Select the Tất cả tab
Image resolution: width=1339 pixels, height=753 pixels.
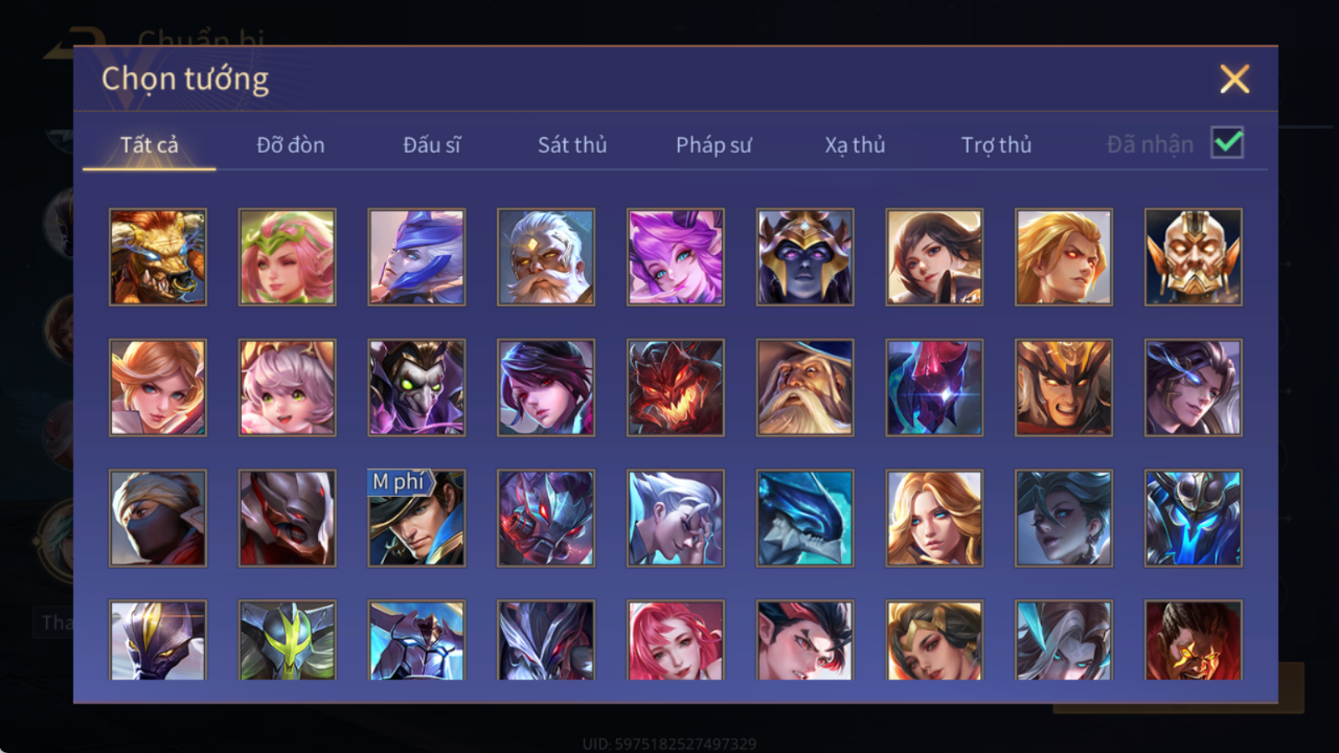[149, 145]
